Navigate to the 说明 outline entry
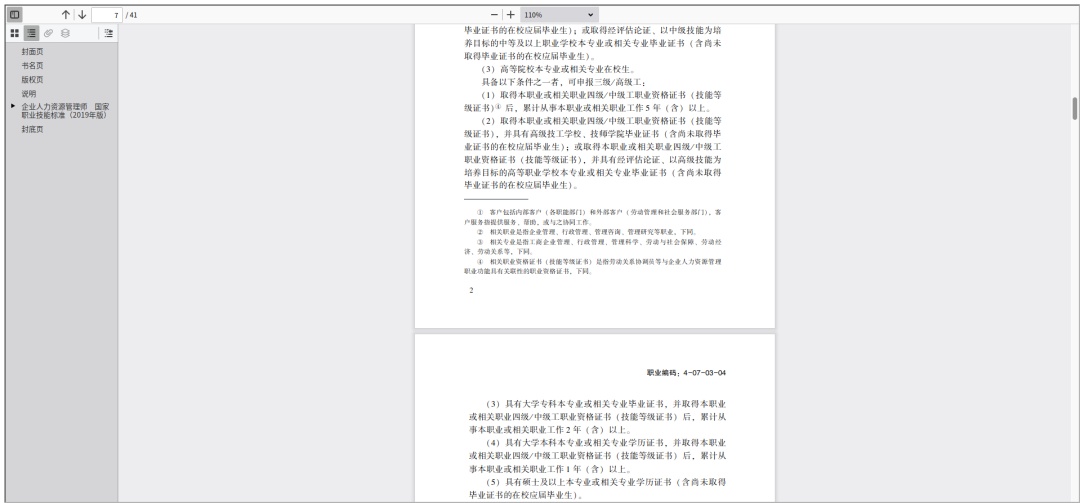The height and width of the screenshot is (503, 1080). click(29, 92)
